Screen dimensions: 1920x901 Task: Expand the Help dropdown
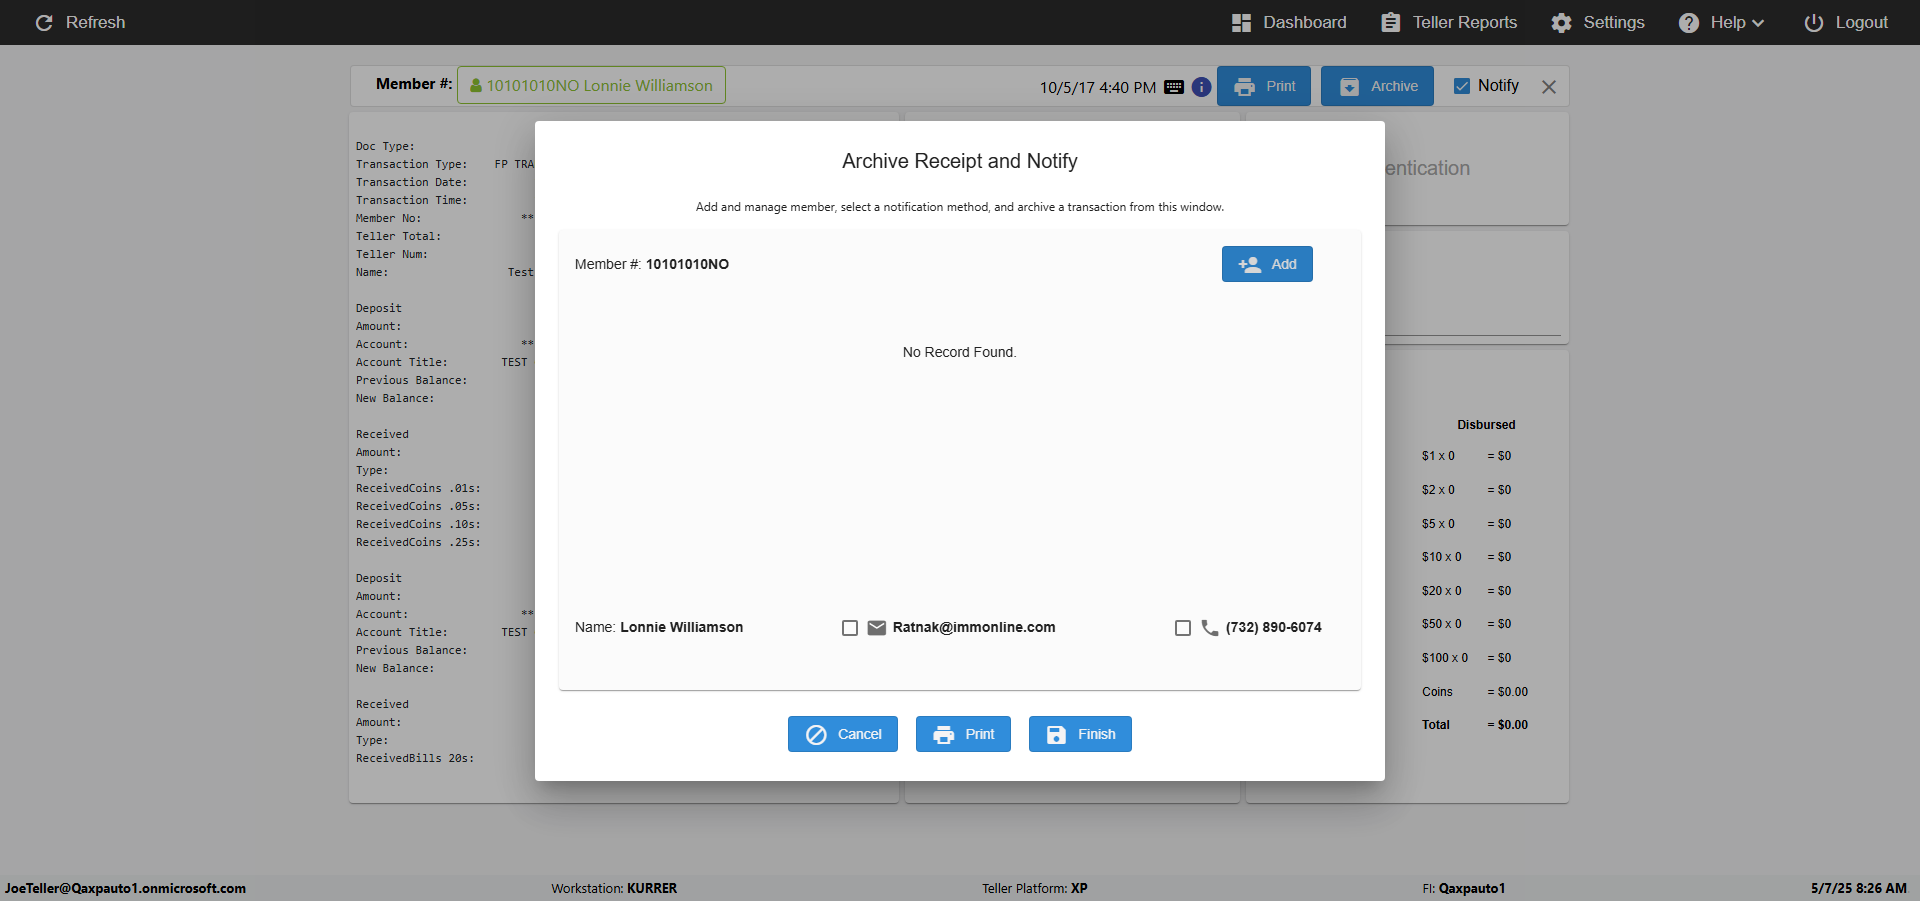(x=1721, y=22)
